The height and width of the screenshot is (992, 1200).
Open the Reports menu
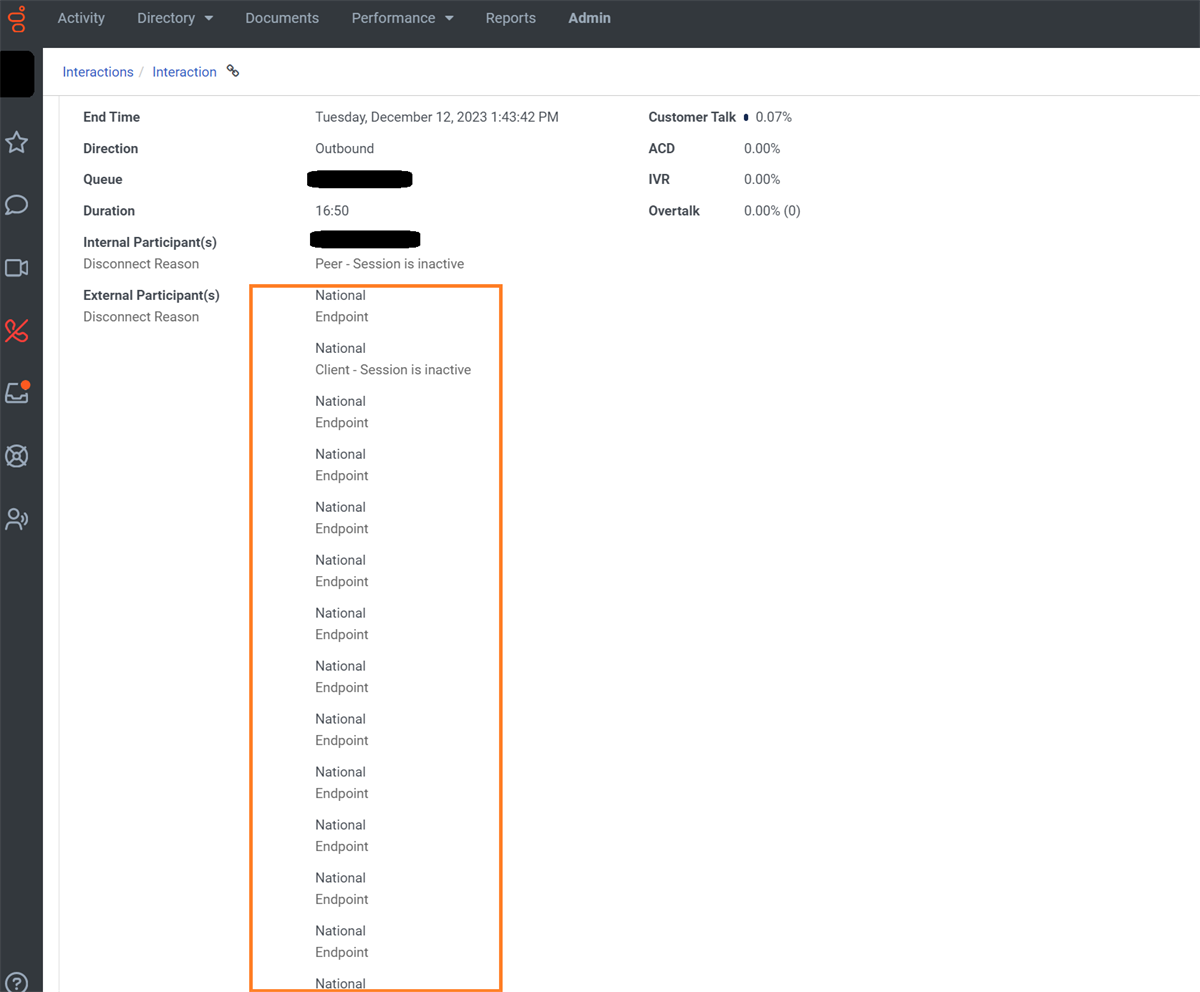[x=510, y=18]
